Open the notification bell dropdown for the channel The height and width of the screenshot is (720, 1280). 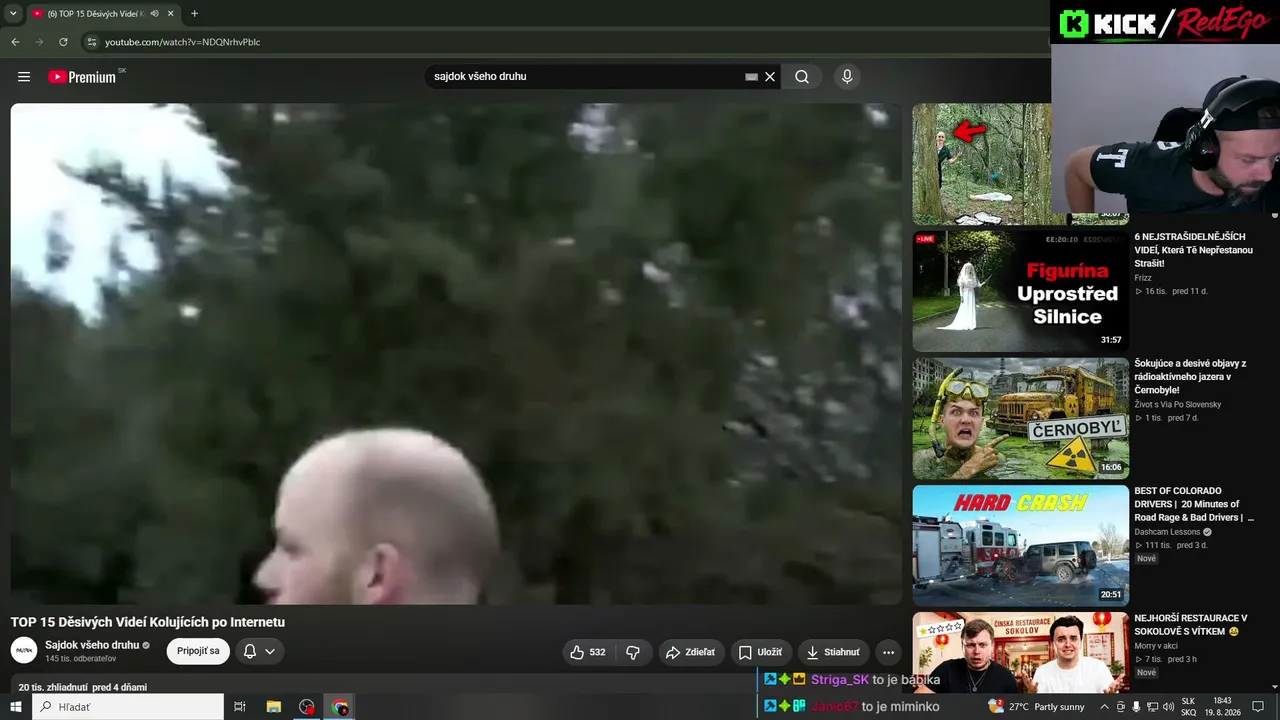tap(259, 652)
